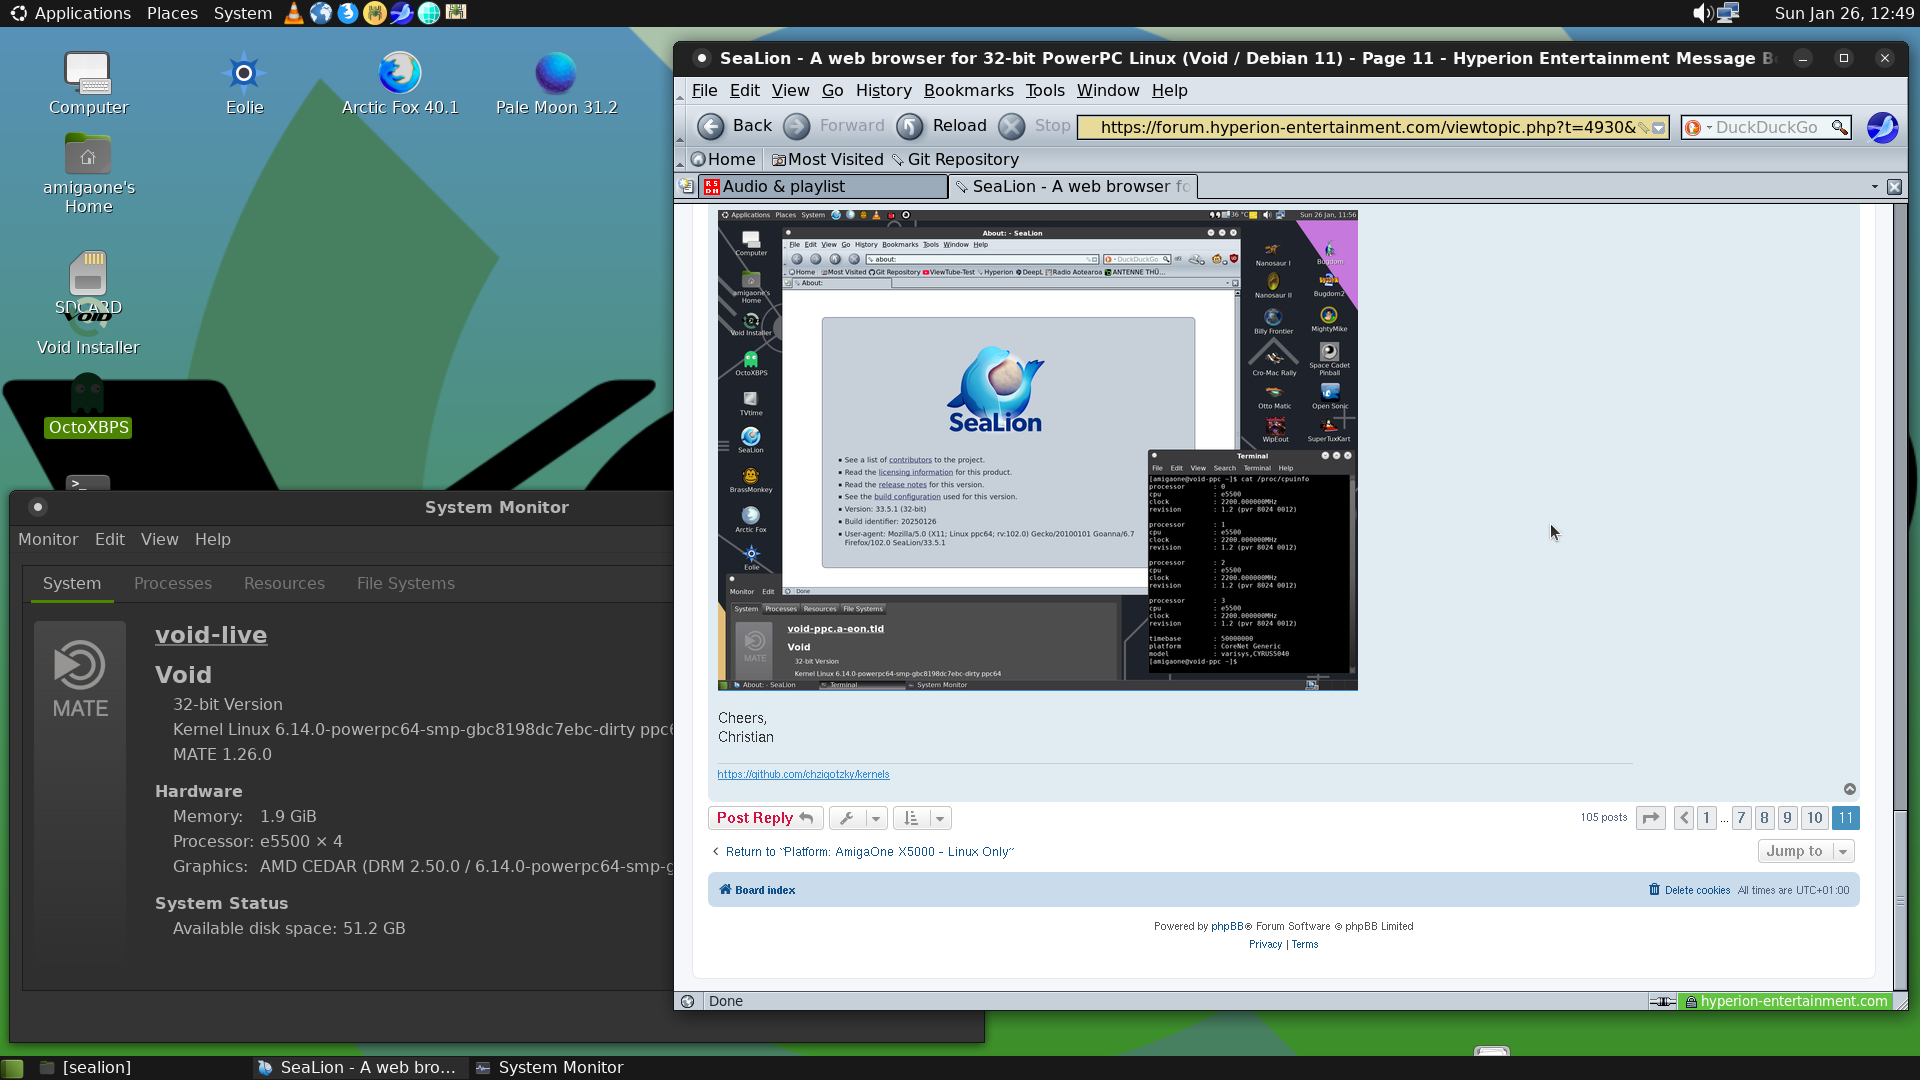Open the sort options dropdown button
1920x1080 pixels.
click(x=921, y=818)
